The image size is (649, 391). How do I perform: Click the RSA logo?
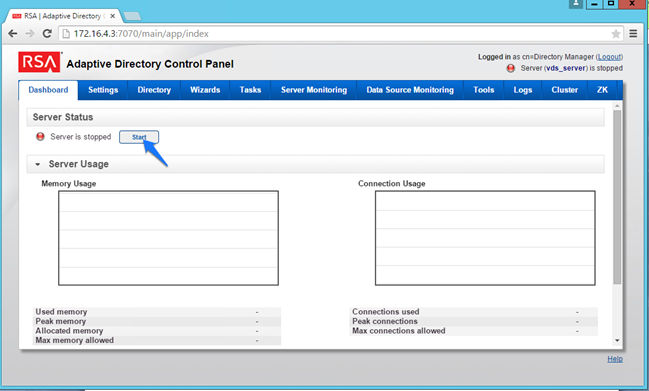[x=40, y=62]
